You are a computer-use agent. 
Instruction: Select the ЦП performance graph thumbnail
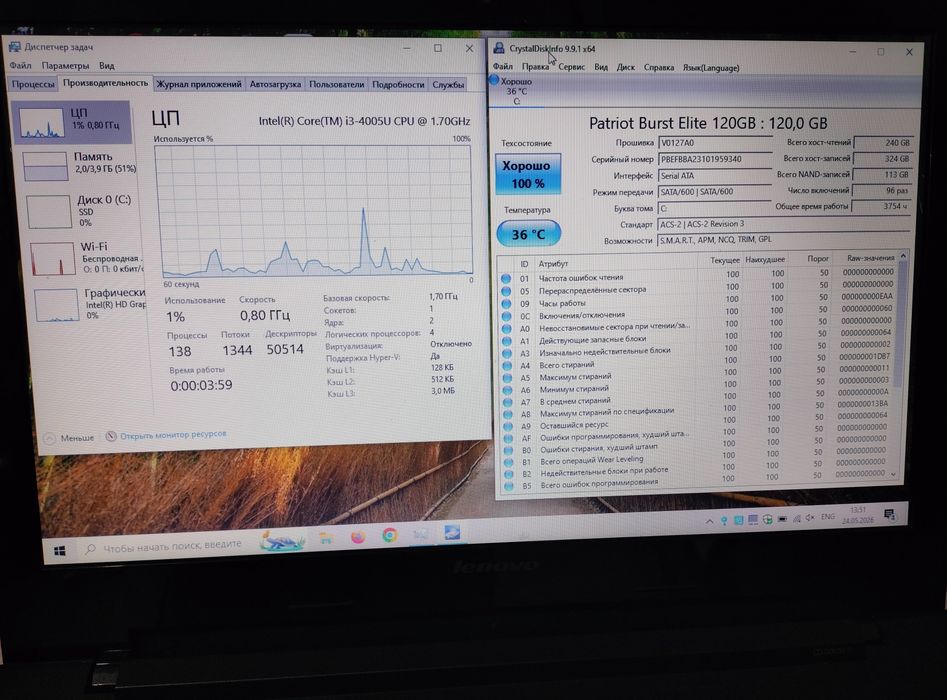(42, 123)
